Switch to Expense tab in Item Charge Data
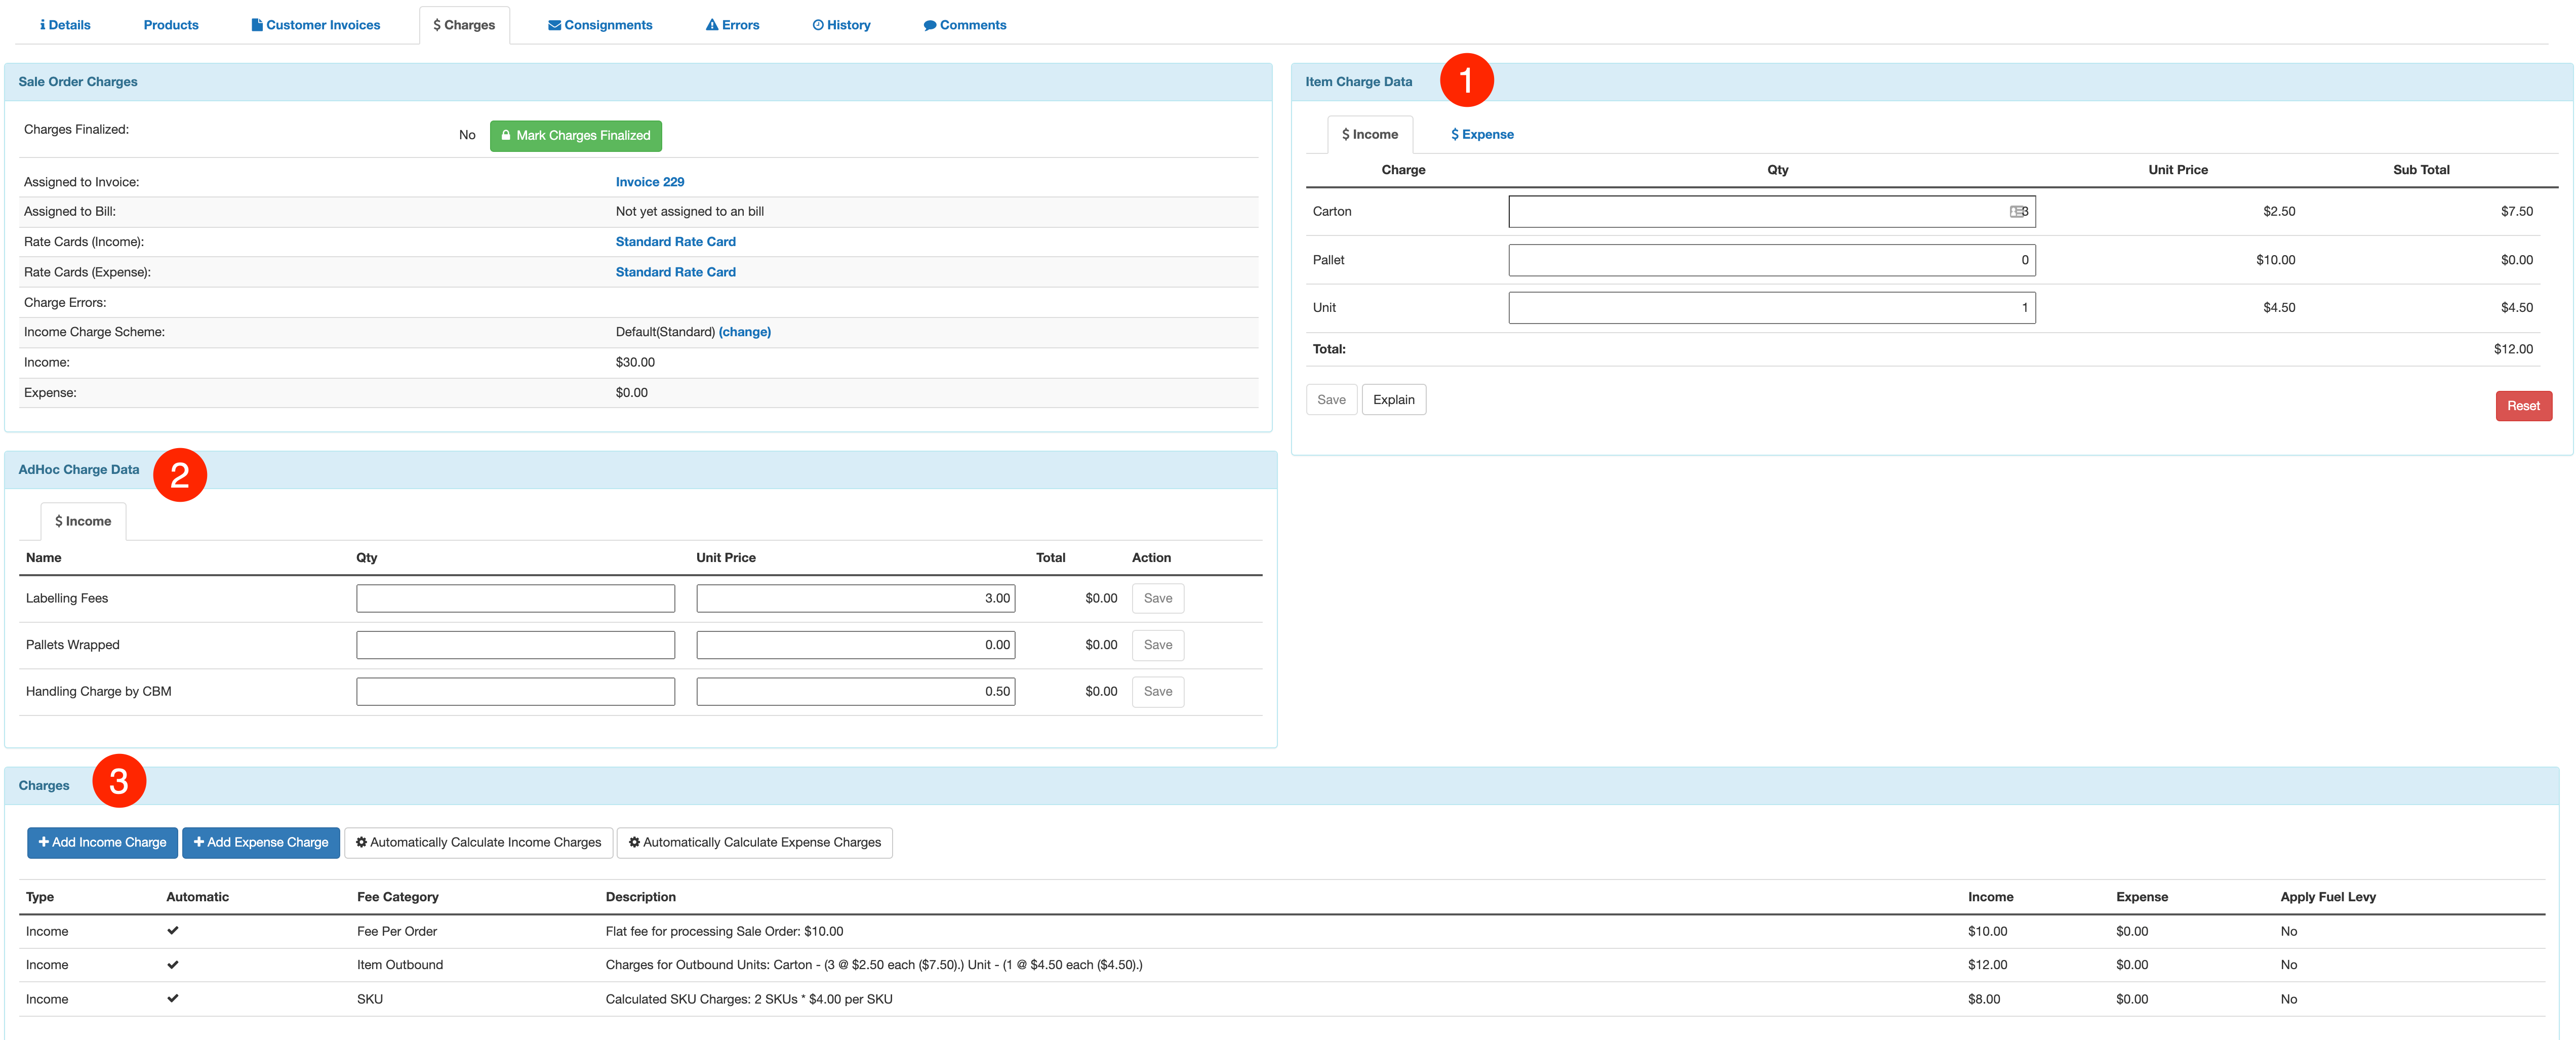This screenshot has height=1040, width=2576. click(x=1482, y=134)
